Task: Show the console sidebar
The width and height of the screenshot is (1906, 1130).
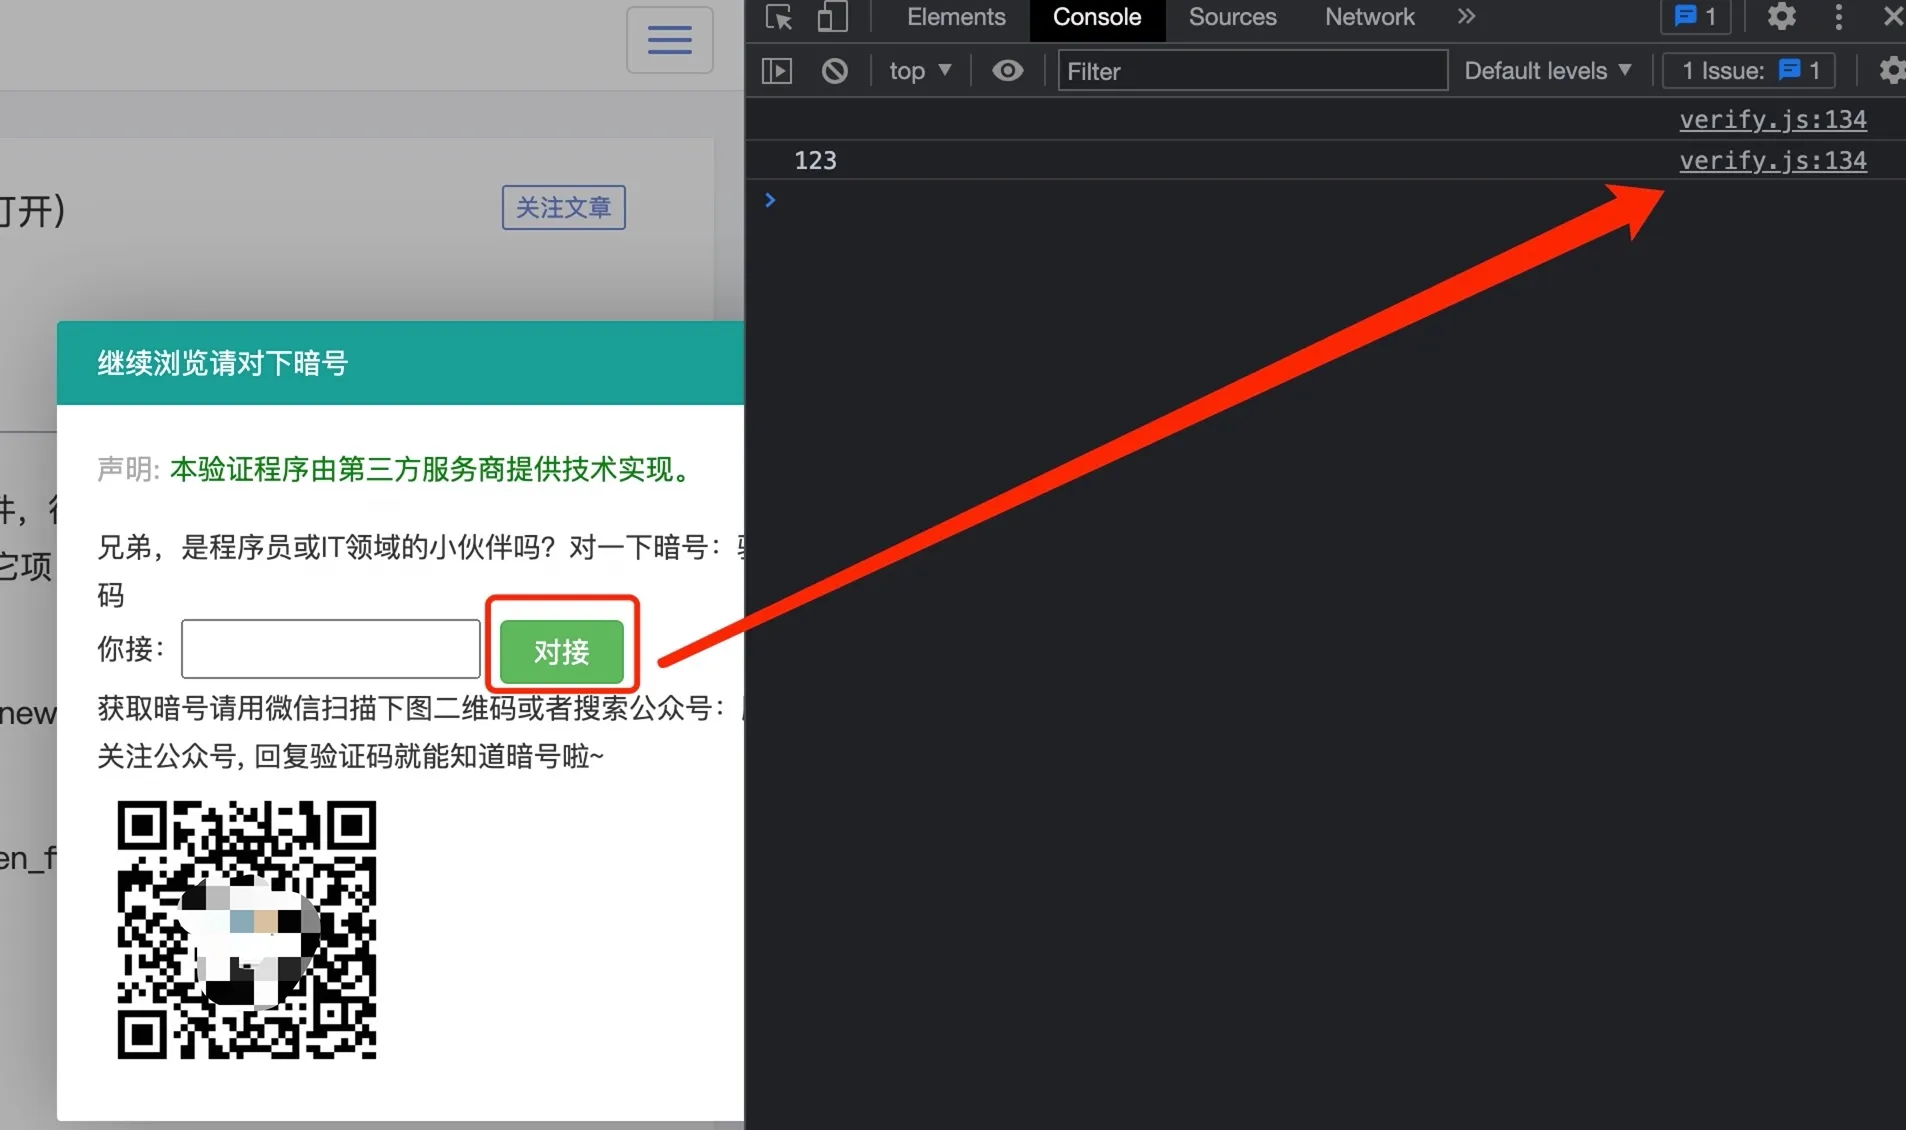Action: (x=777, y=71)
